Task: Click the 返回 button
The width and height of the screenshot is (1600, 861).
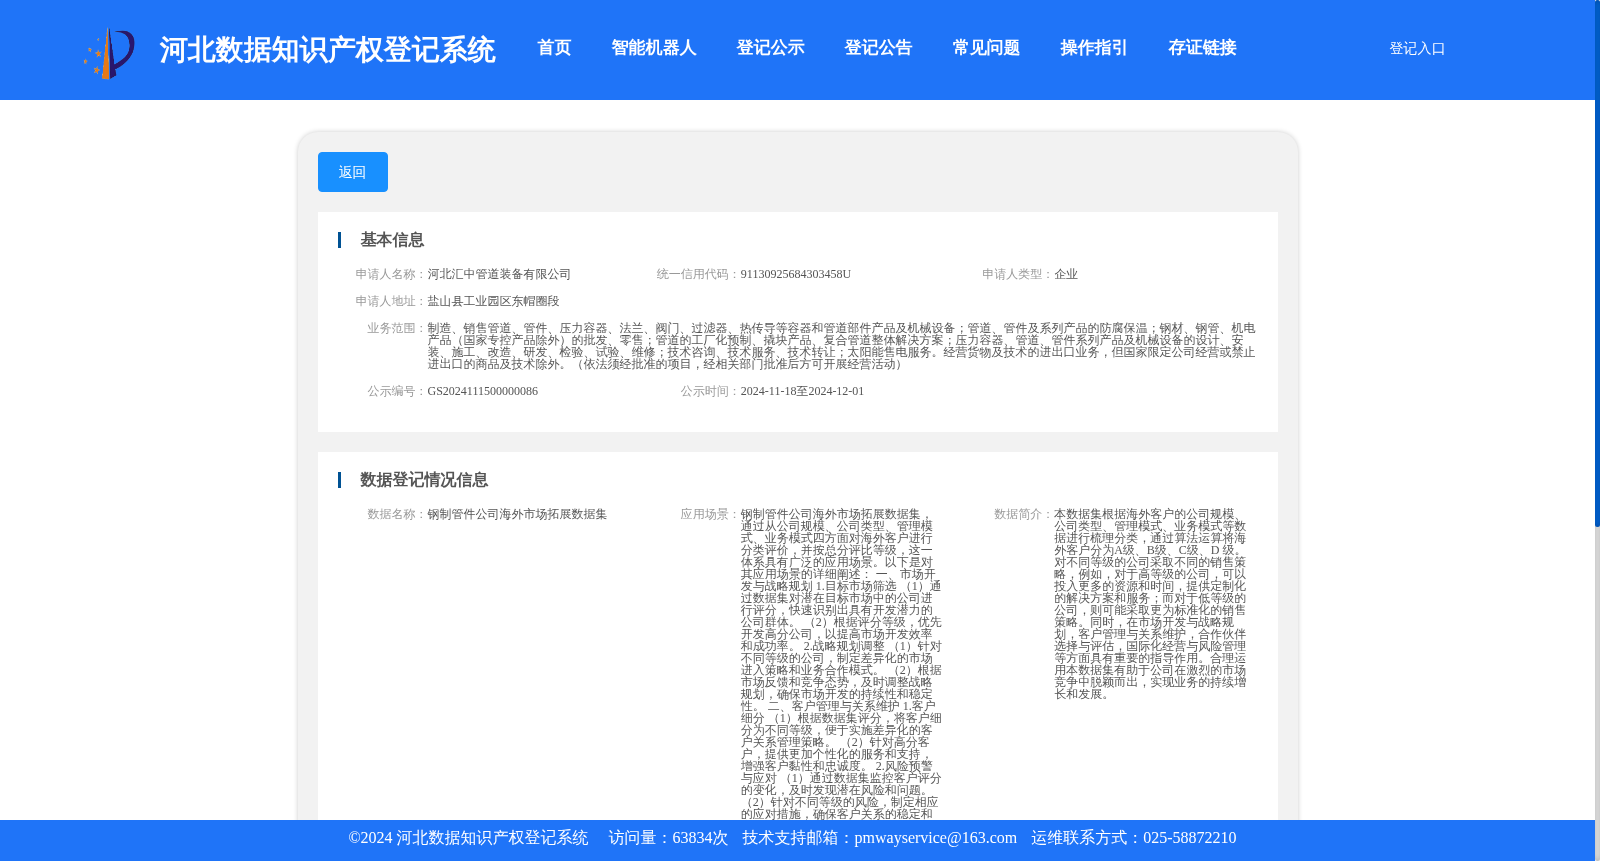Action: tap(353, 172)
